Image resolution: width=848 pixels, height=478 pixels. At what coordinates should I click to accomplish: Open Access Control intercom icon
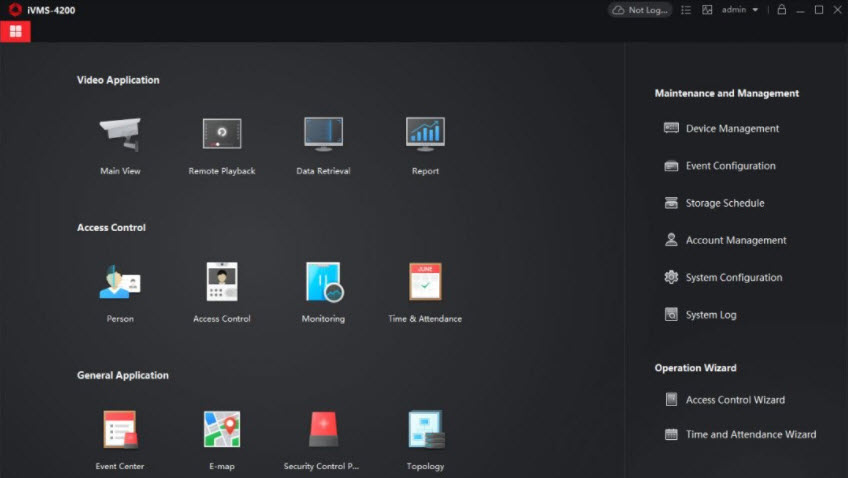222,281
